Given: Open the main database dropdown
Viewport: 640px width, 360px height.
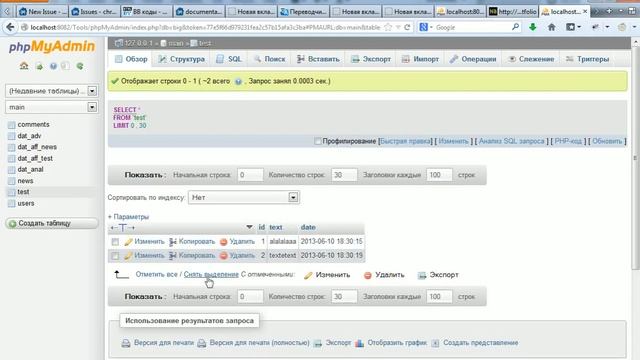Looking at the screenshot, I should 92,107.
